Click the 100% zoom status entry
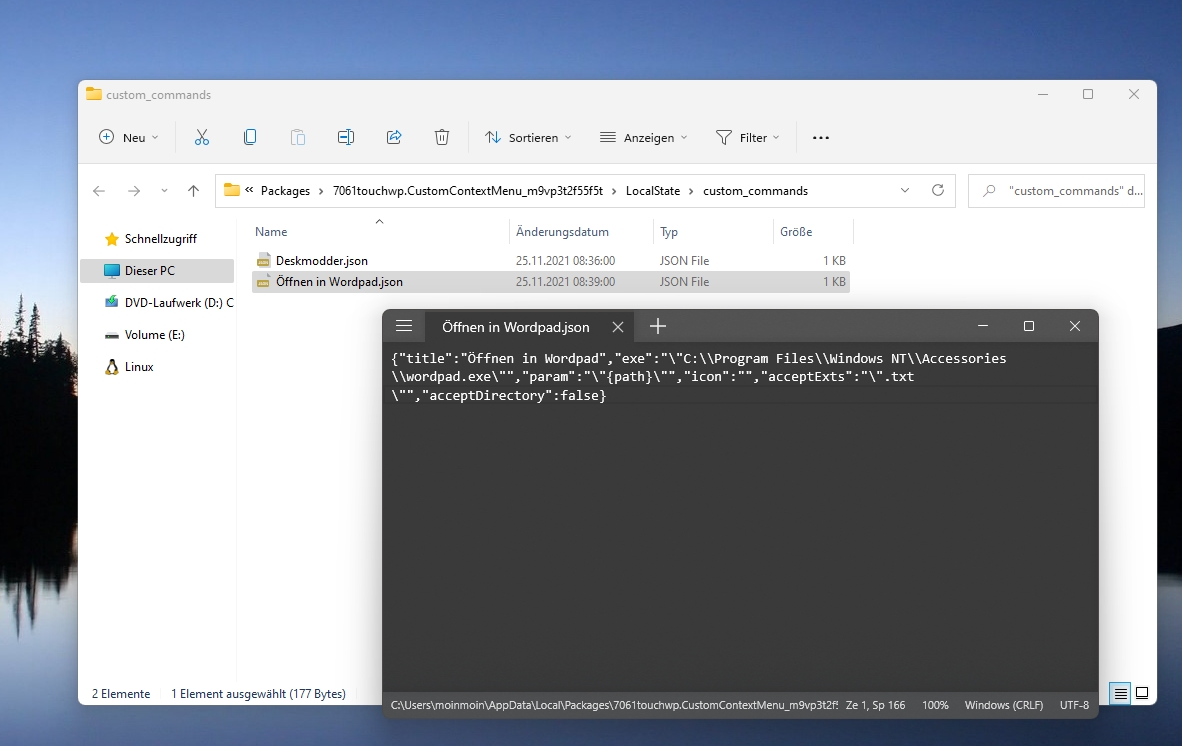The width and height of the screenshot is (1182, 746). [x=935, y=705]
